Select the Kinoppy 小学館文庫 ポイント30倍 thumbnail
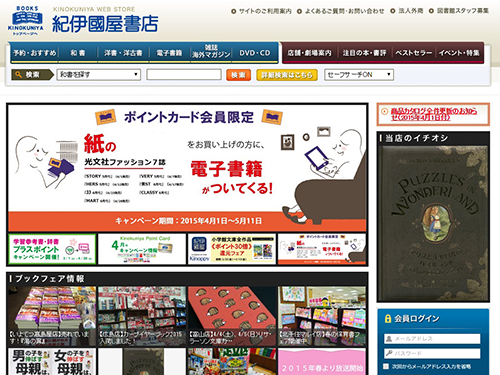The height and width of the screenshot is (375, 500). tap(232, 249)
